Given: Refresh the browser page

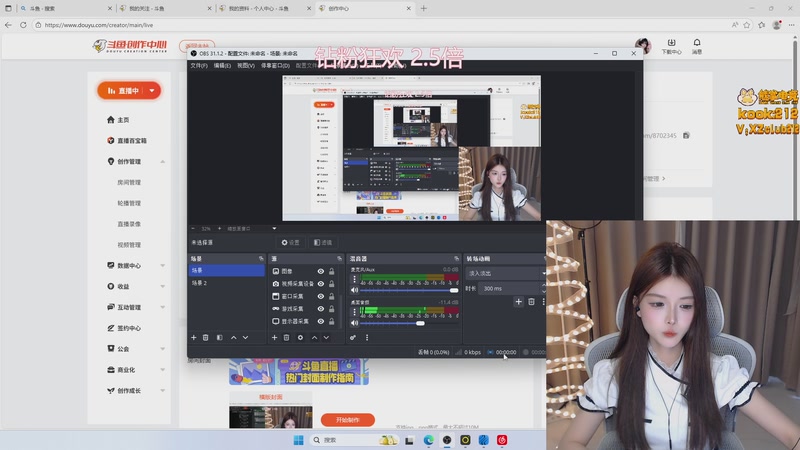Looking at the screenshot, I should pyautogui.click(x=23, y=24).
